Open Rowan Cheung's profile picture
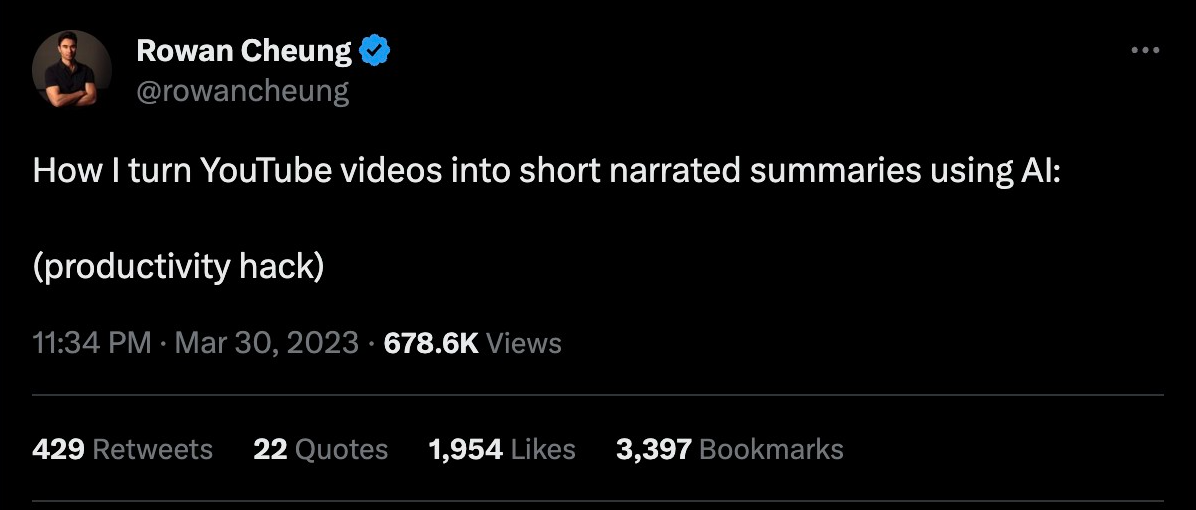 (71, 69)
